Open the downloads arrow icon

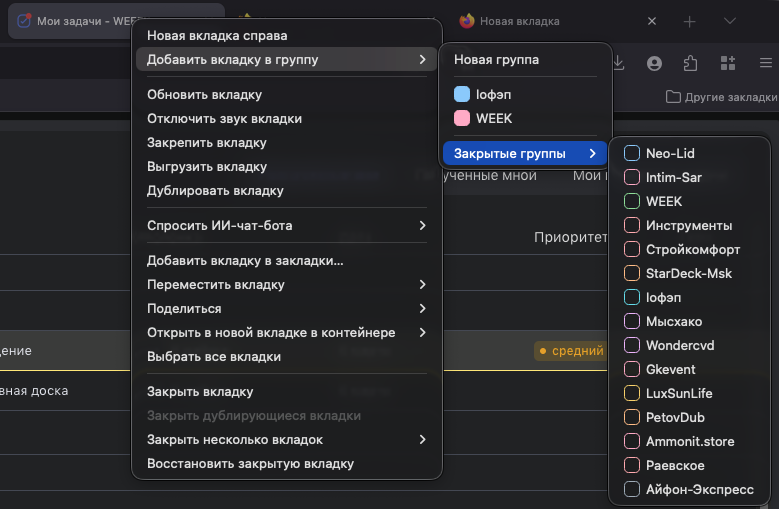pos(619,63)
